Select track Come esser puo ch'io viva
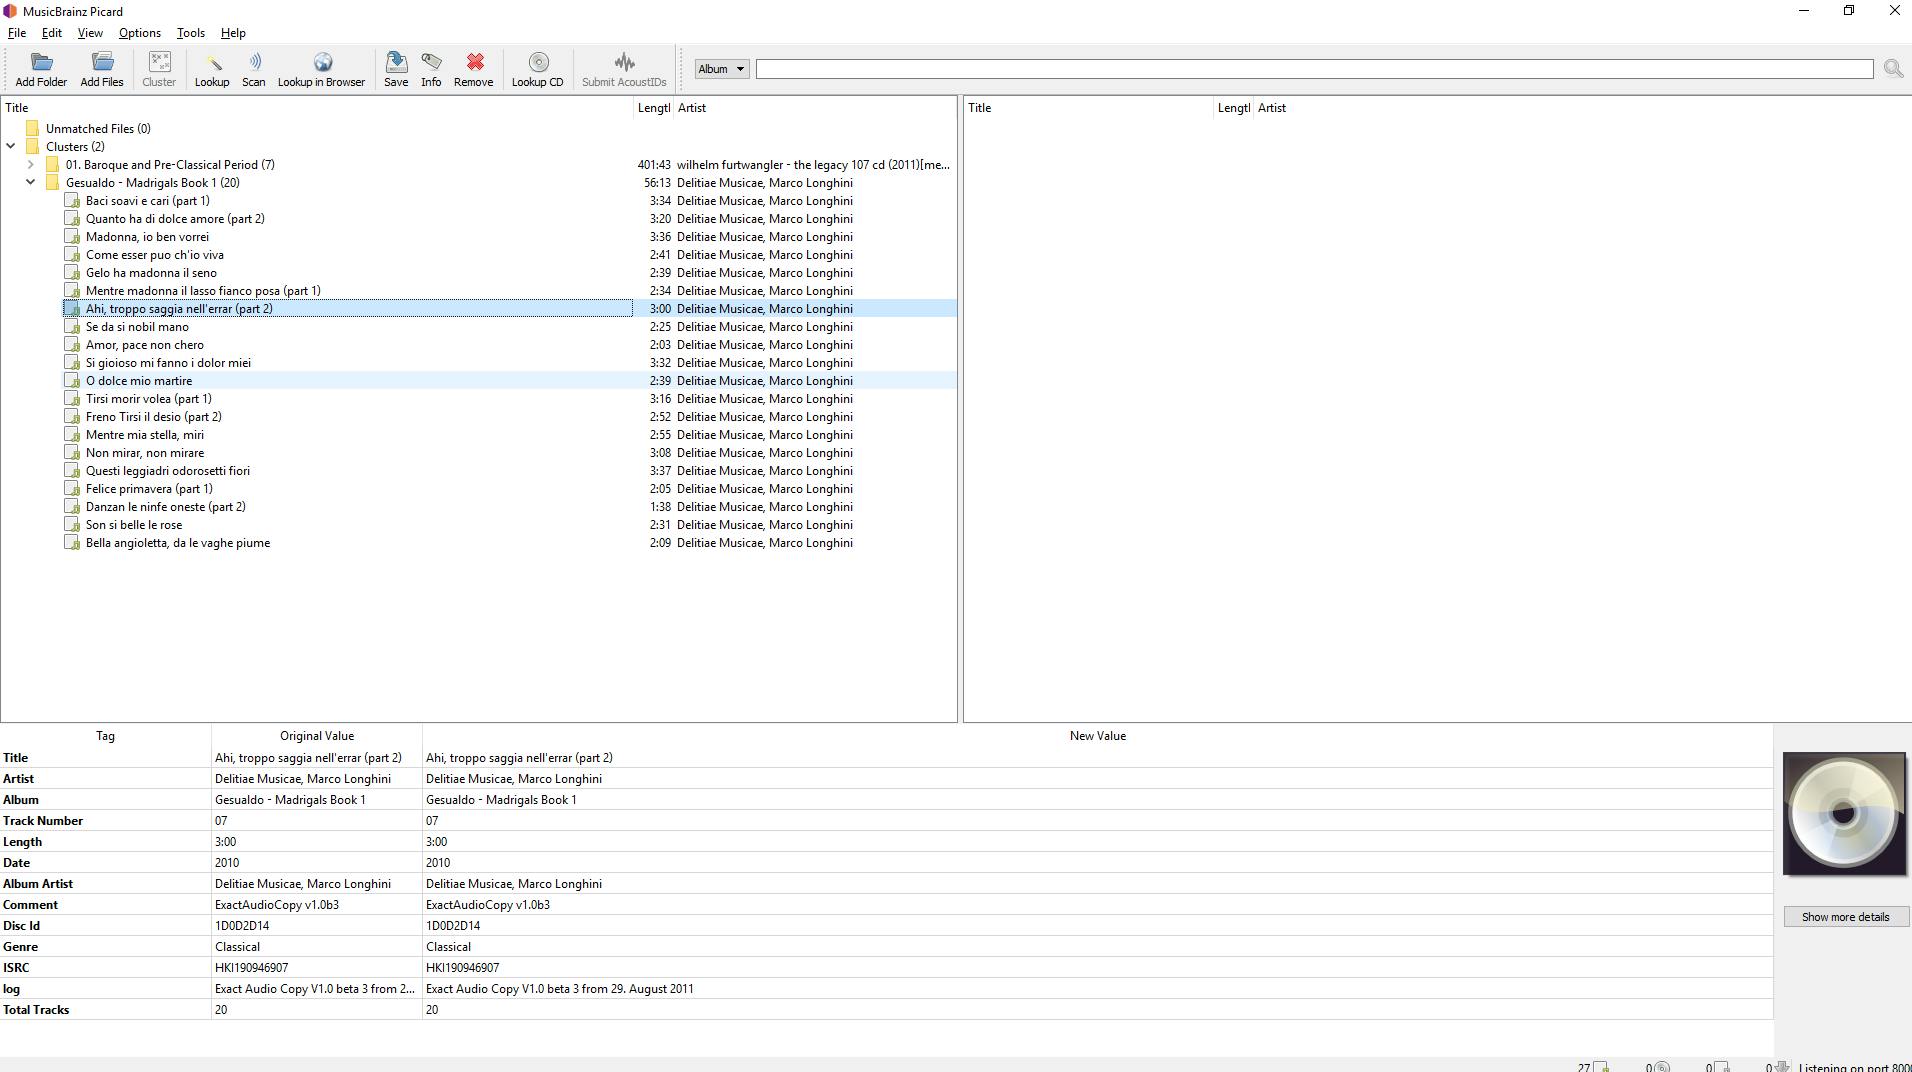The width and height of the screenshot is (1912, 1072). pyautogui.click(x=155, y=254)
